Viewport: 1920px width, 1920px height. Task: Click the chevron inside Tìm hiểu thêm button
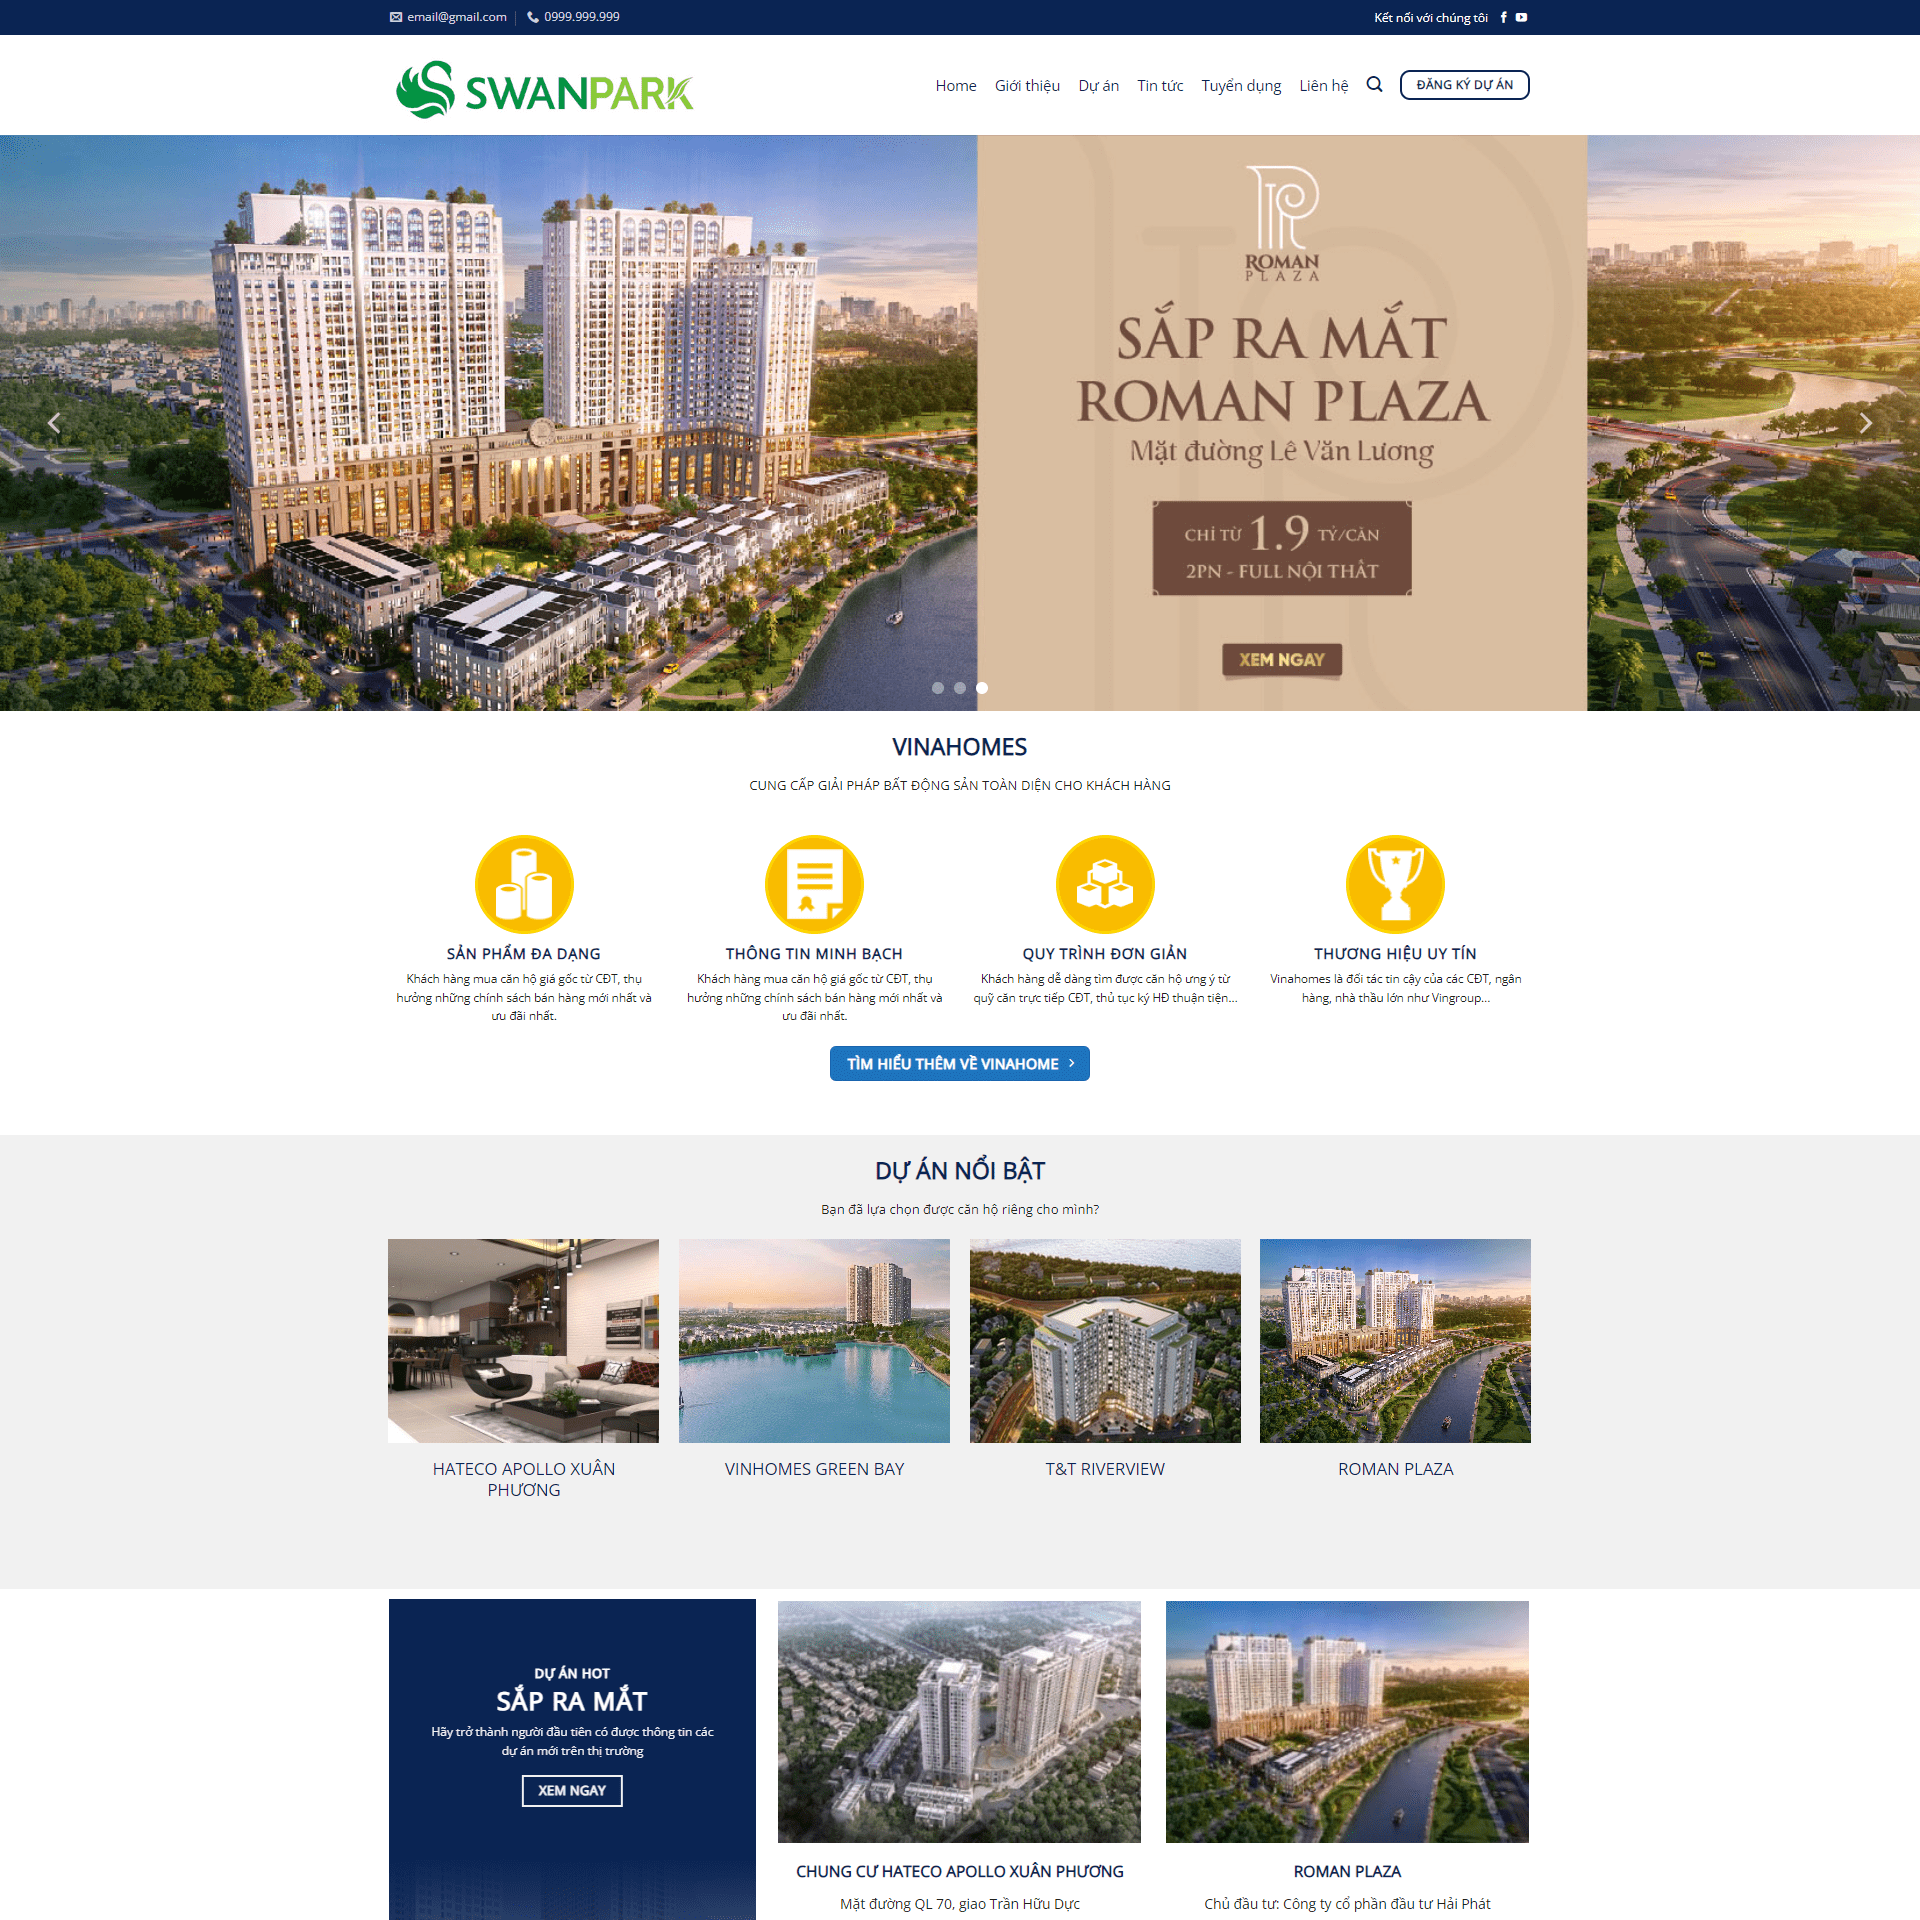[1071, 1063]
